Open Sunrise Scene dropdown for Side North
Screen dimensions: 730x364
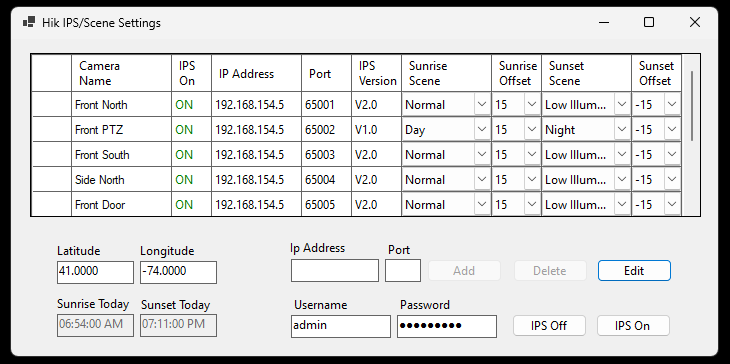tap(482, 179)
